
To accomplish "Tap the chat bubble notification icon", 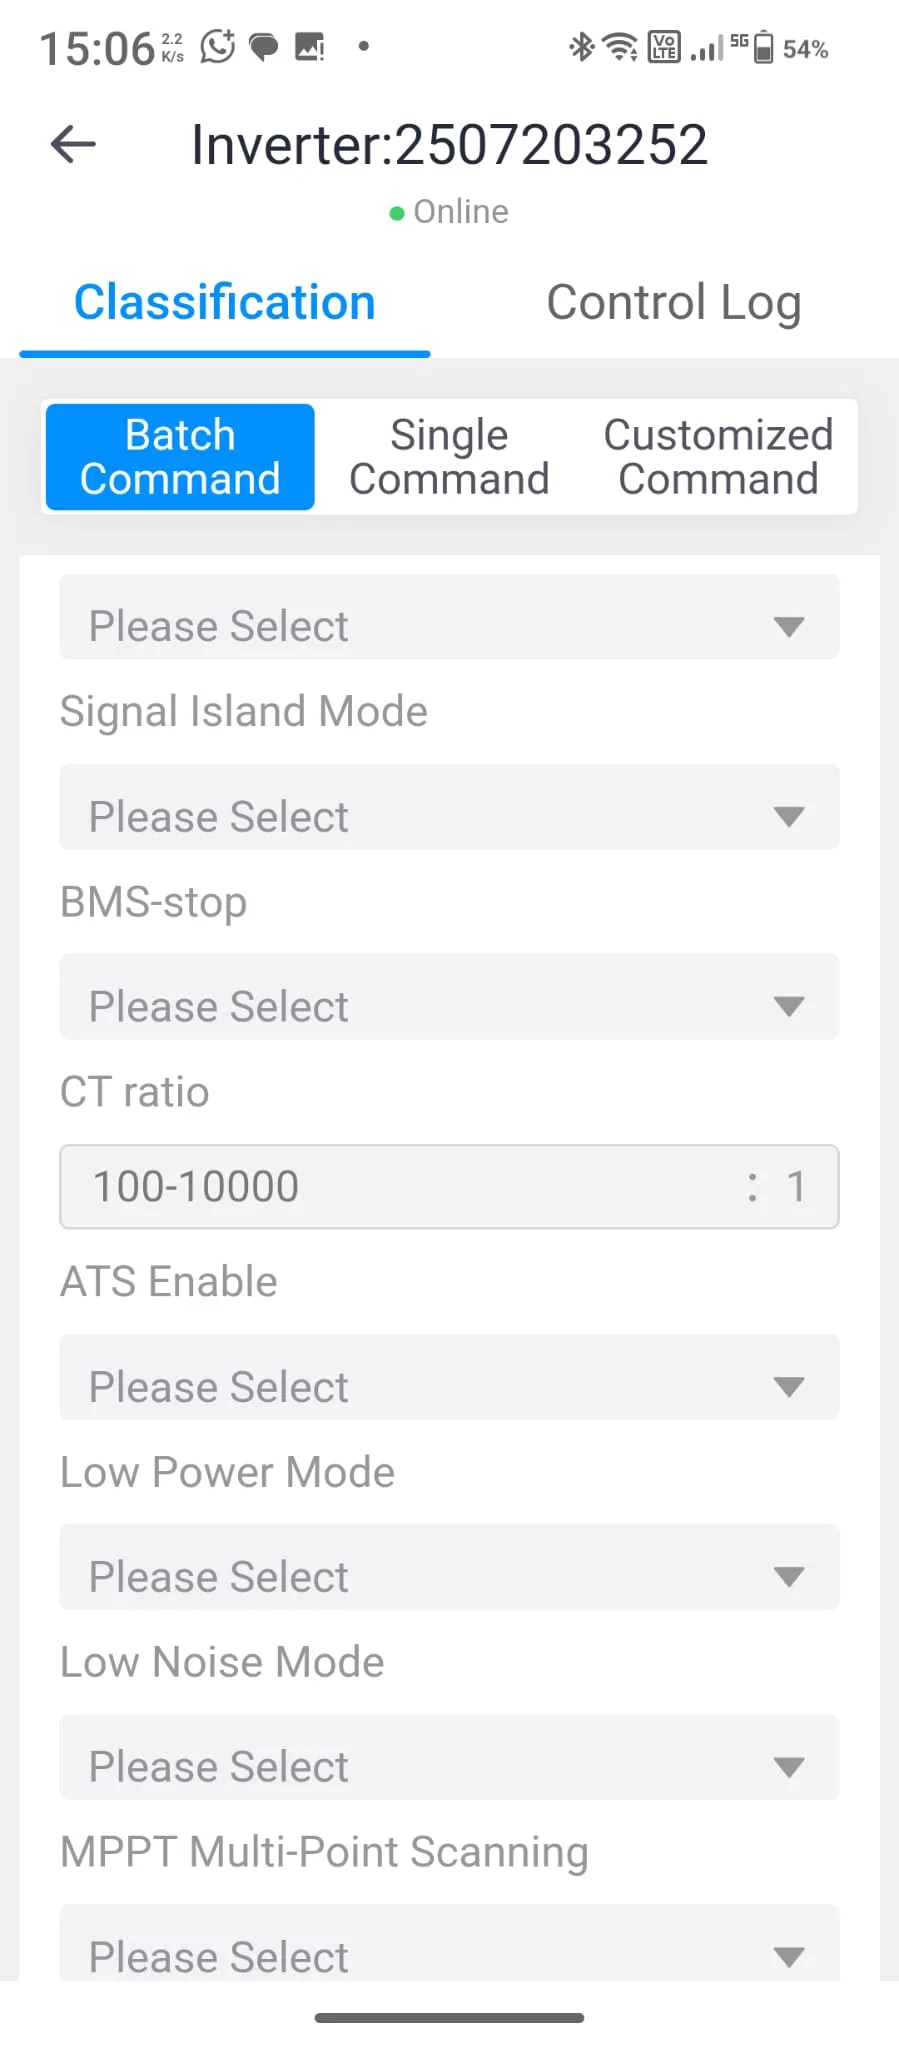I will click(x=263, y=47).
